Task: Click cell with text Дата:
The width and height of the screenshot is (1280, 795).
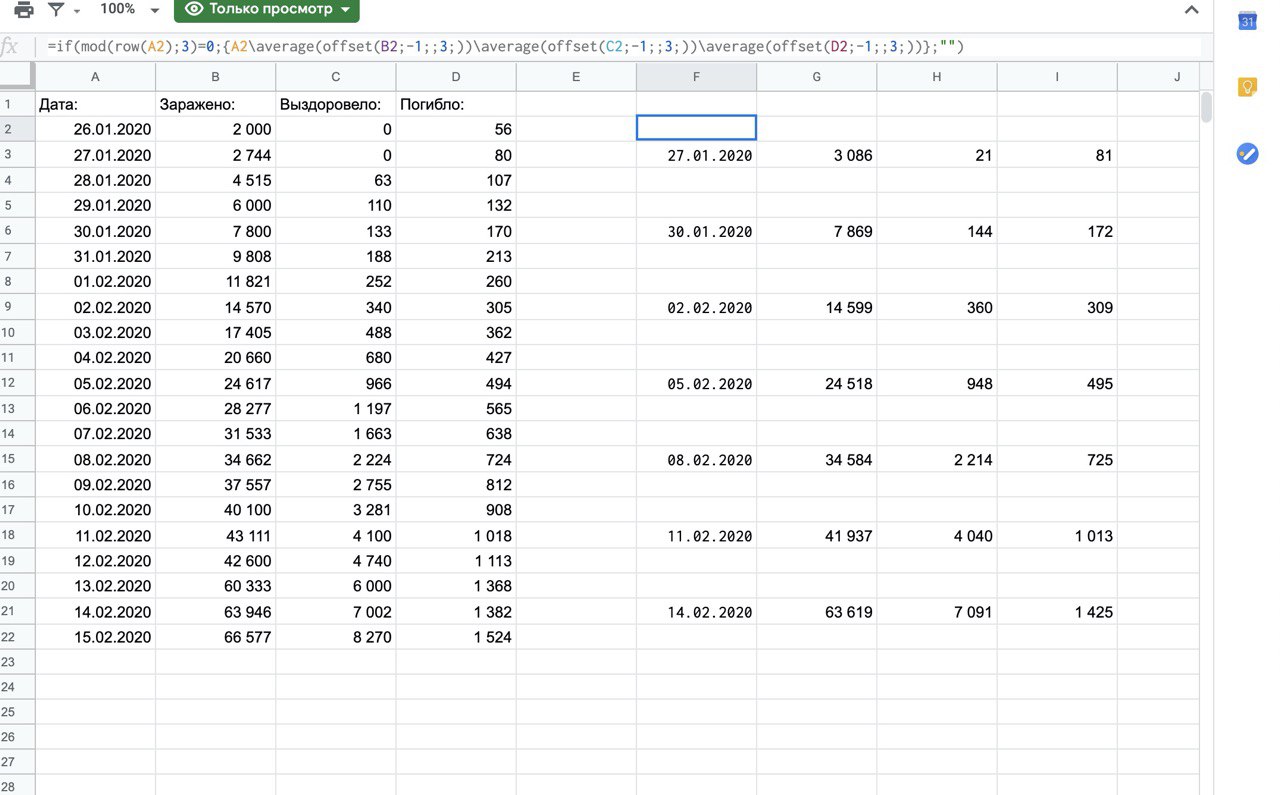Action: 96,104
